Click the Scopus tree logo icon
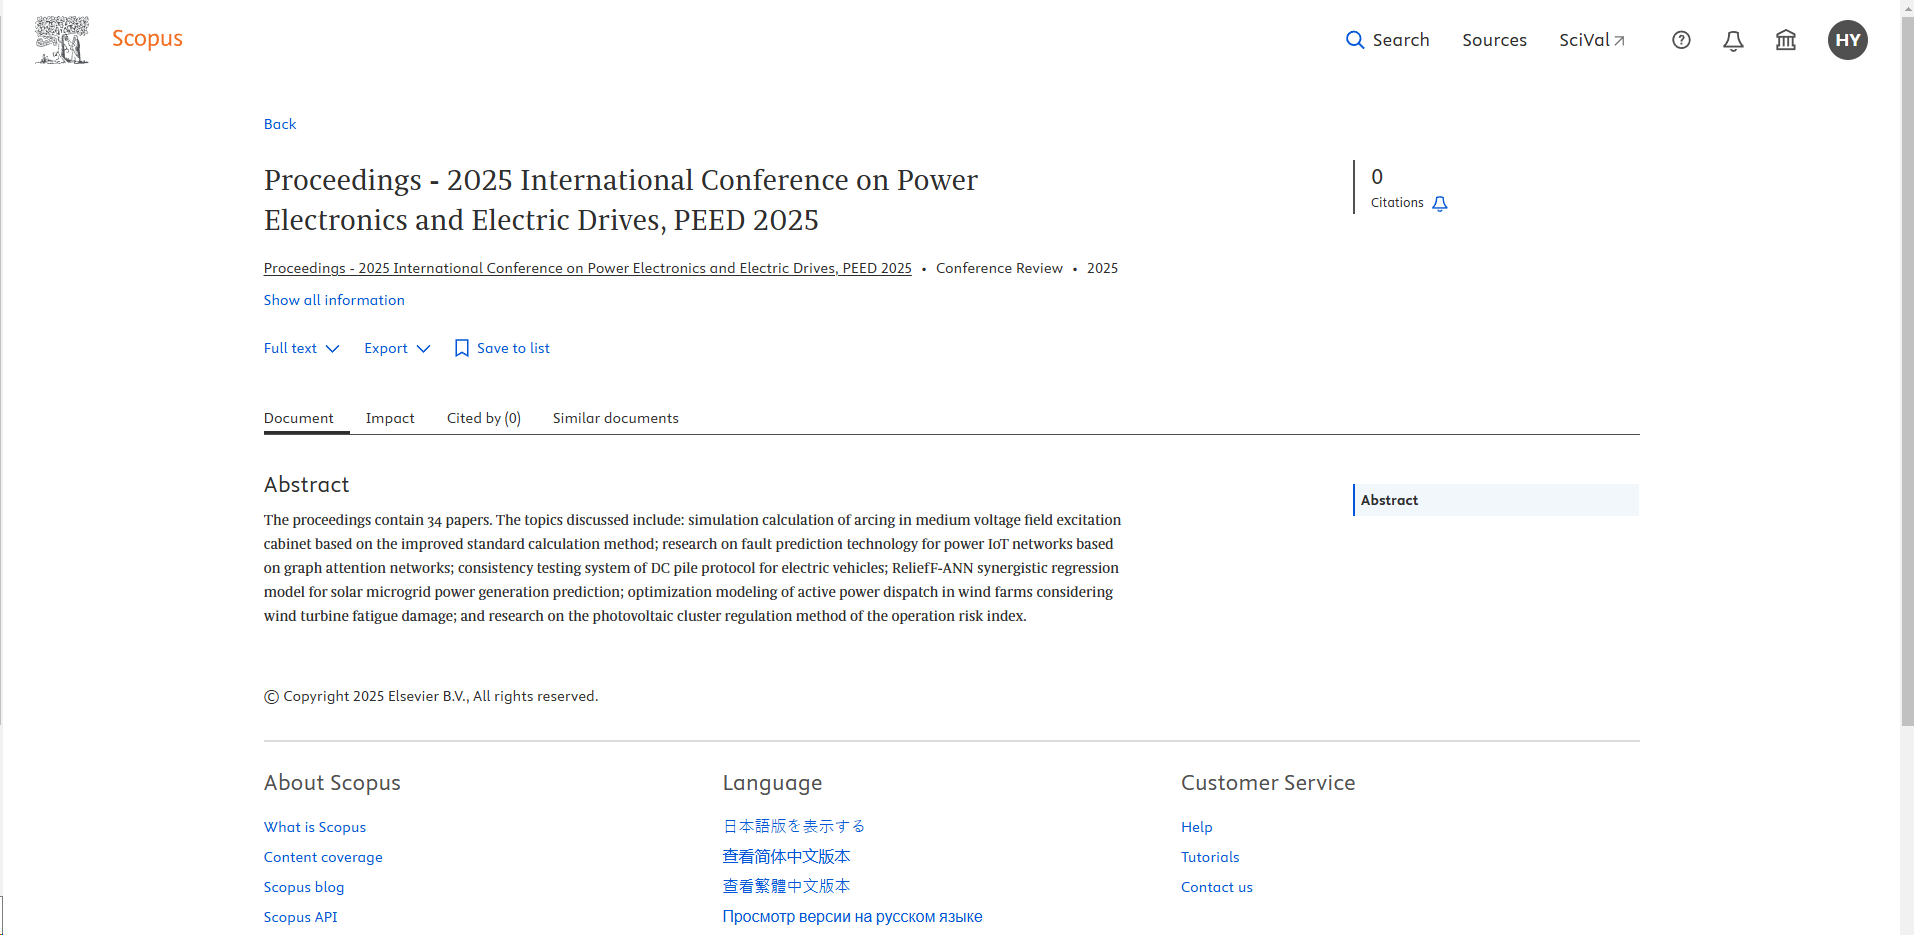The height and width of the screenshot is (935, 1914). click(x=62, y=40)
